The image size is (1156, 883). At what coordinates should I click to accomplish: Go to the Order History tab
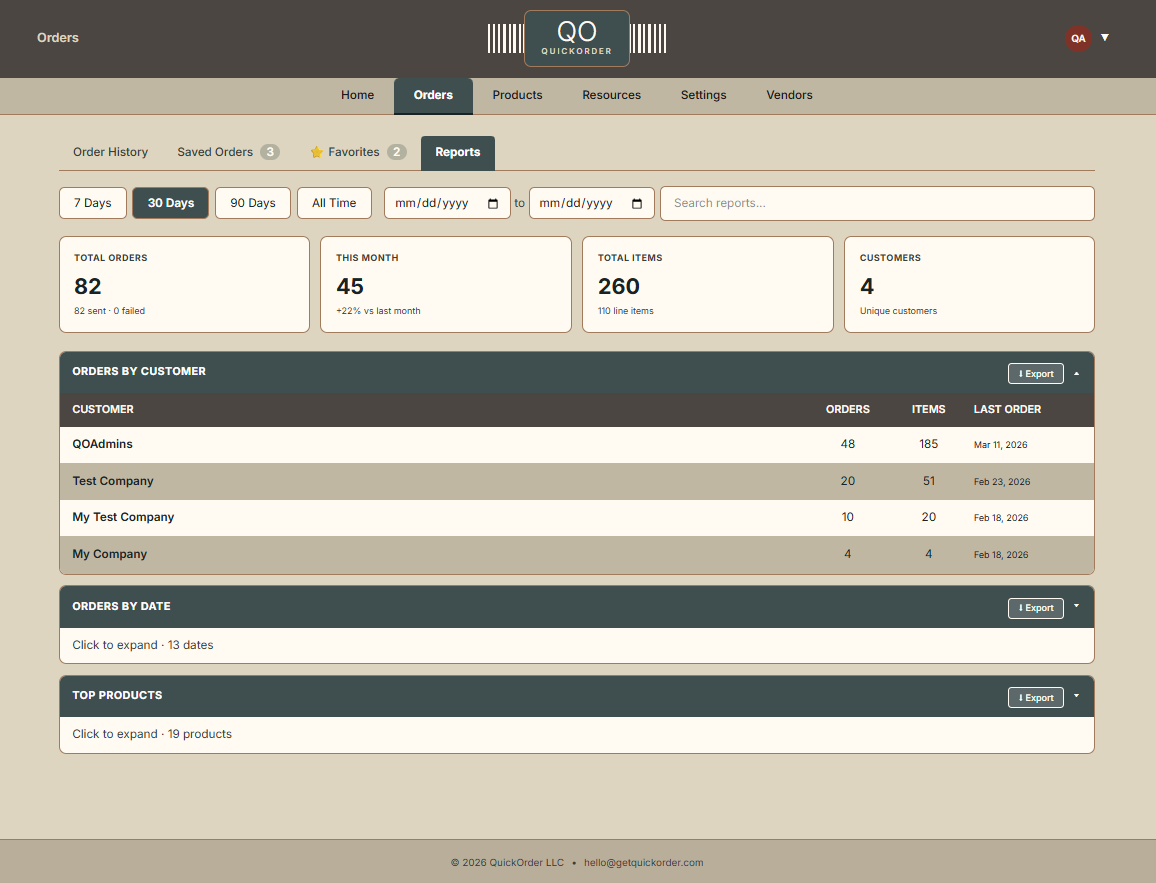[110, 152]
